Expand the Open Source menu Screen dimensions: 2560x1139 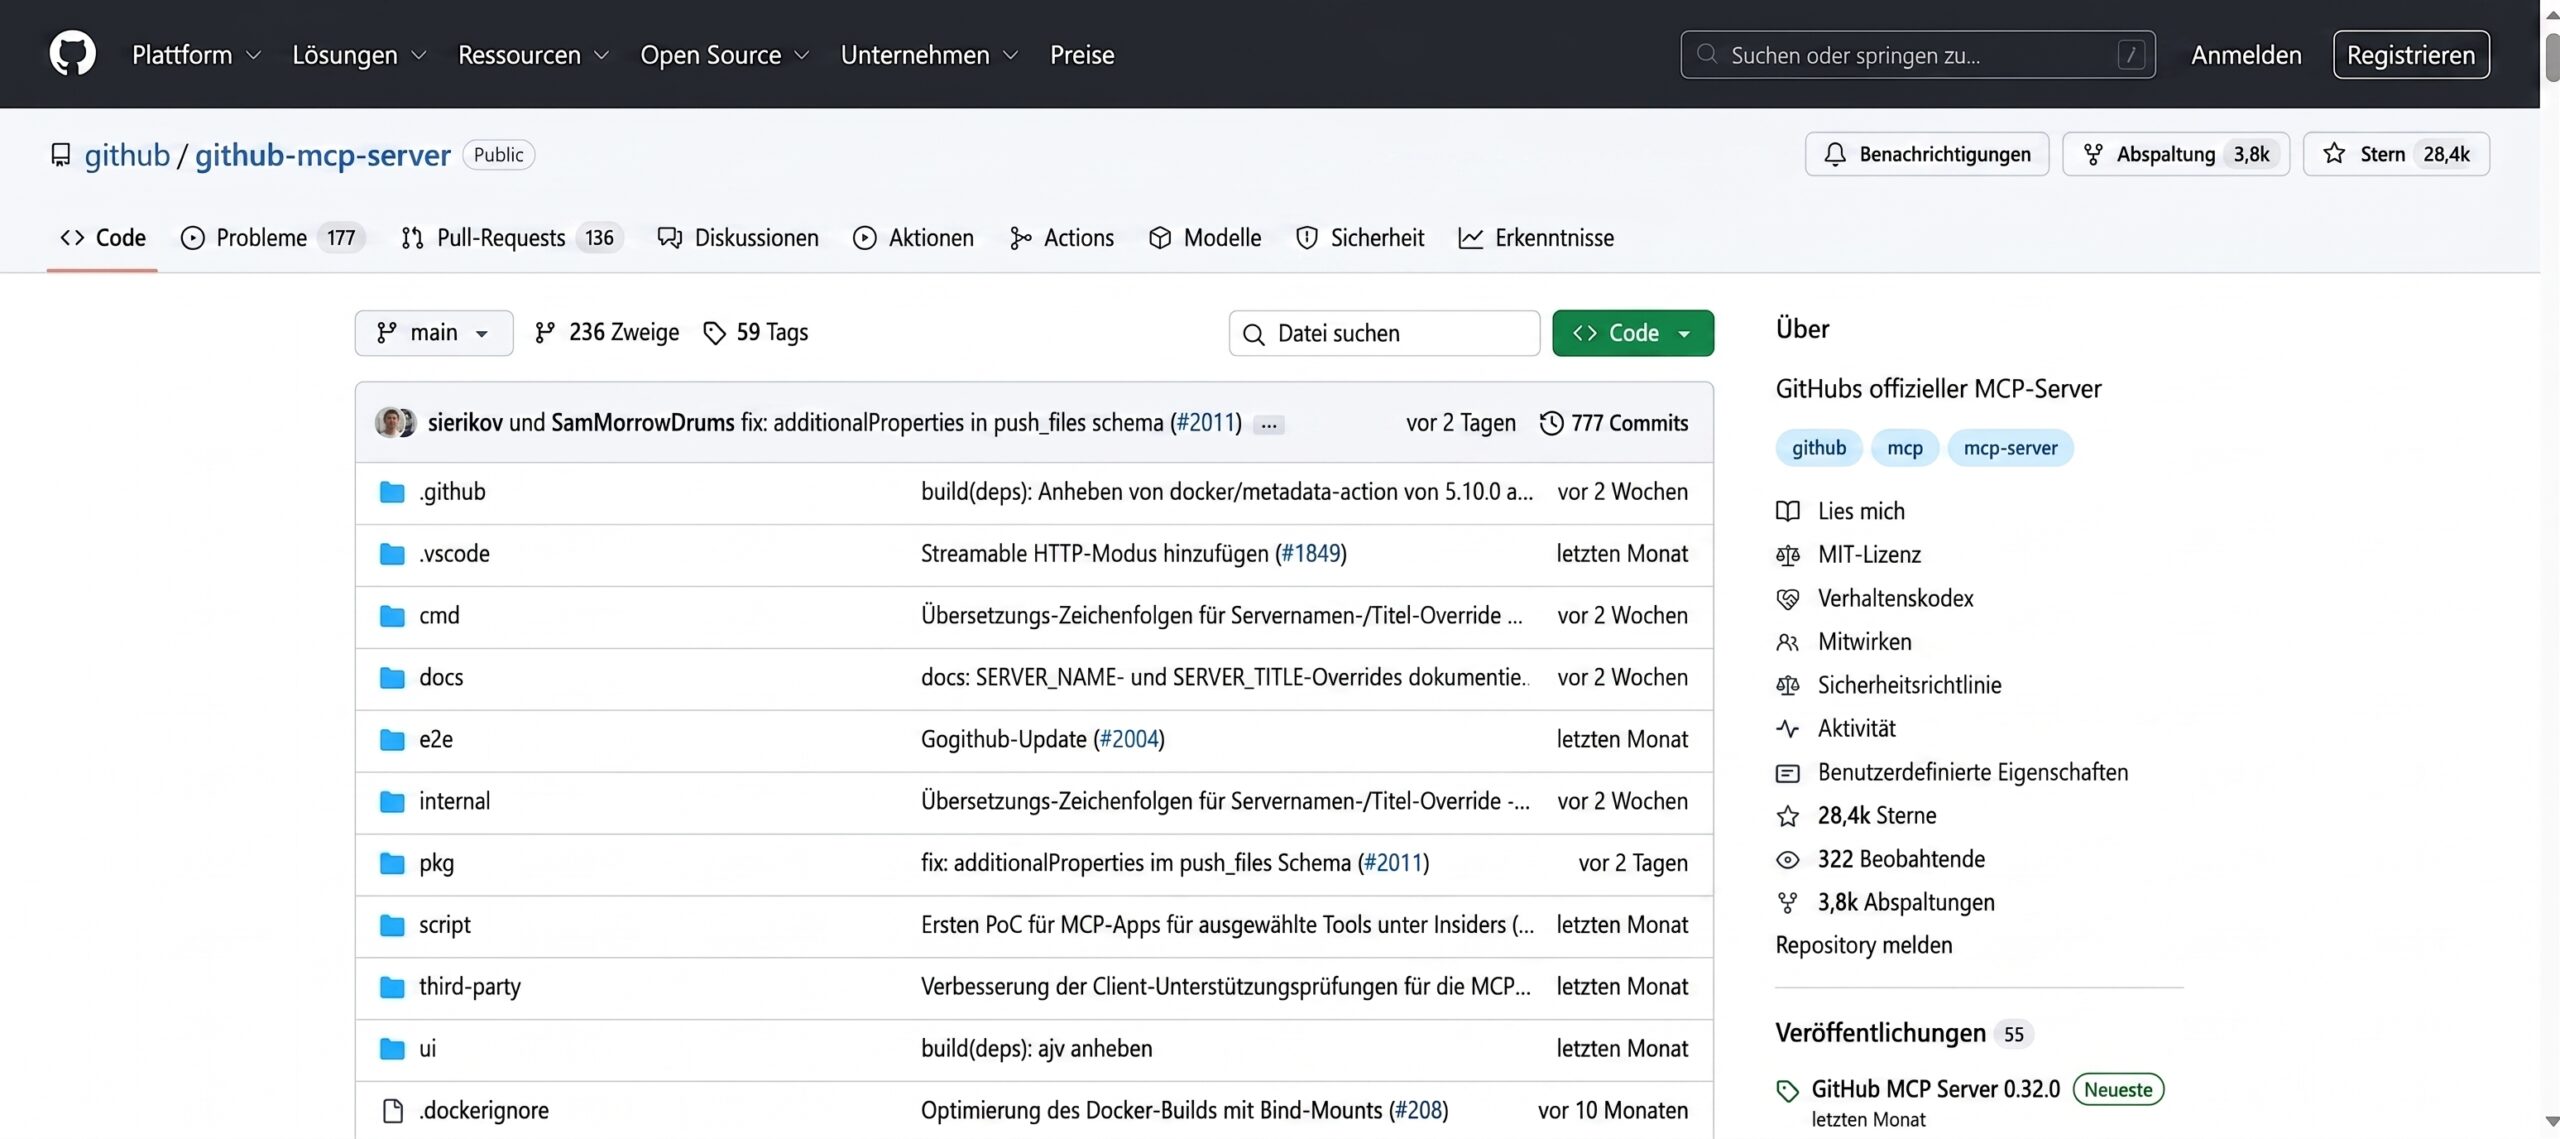pyautogui.click(x=725, y=55)
